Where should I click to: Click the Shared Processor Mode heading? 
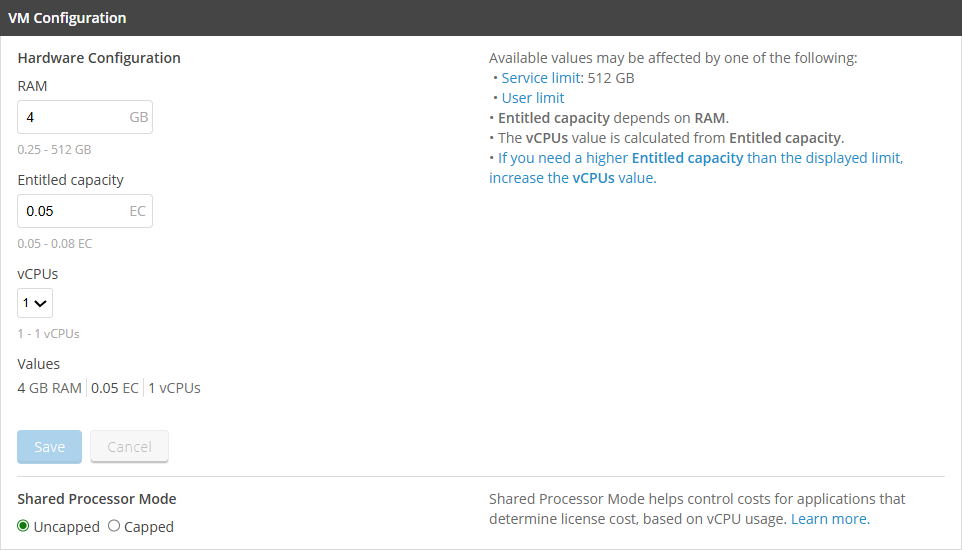coord(97,499)
